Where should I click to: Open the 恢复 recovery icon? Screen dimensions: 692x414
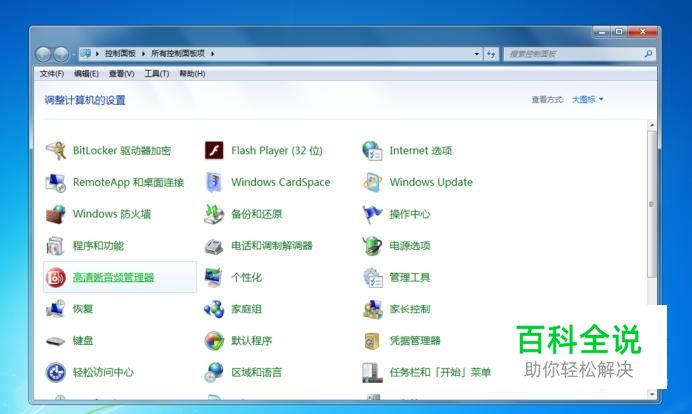click(x=56, y=309)
